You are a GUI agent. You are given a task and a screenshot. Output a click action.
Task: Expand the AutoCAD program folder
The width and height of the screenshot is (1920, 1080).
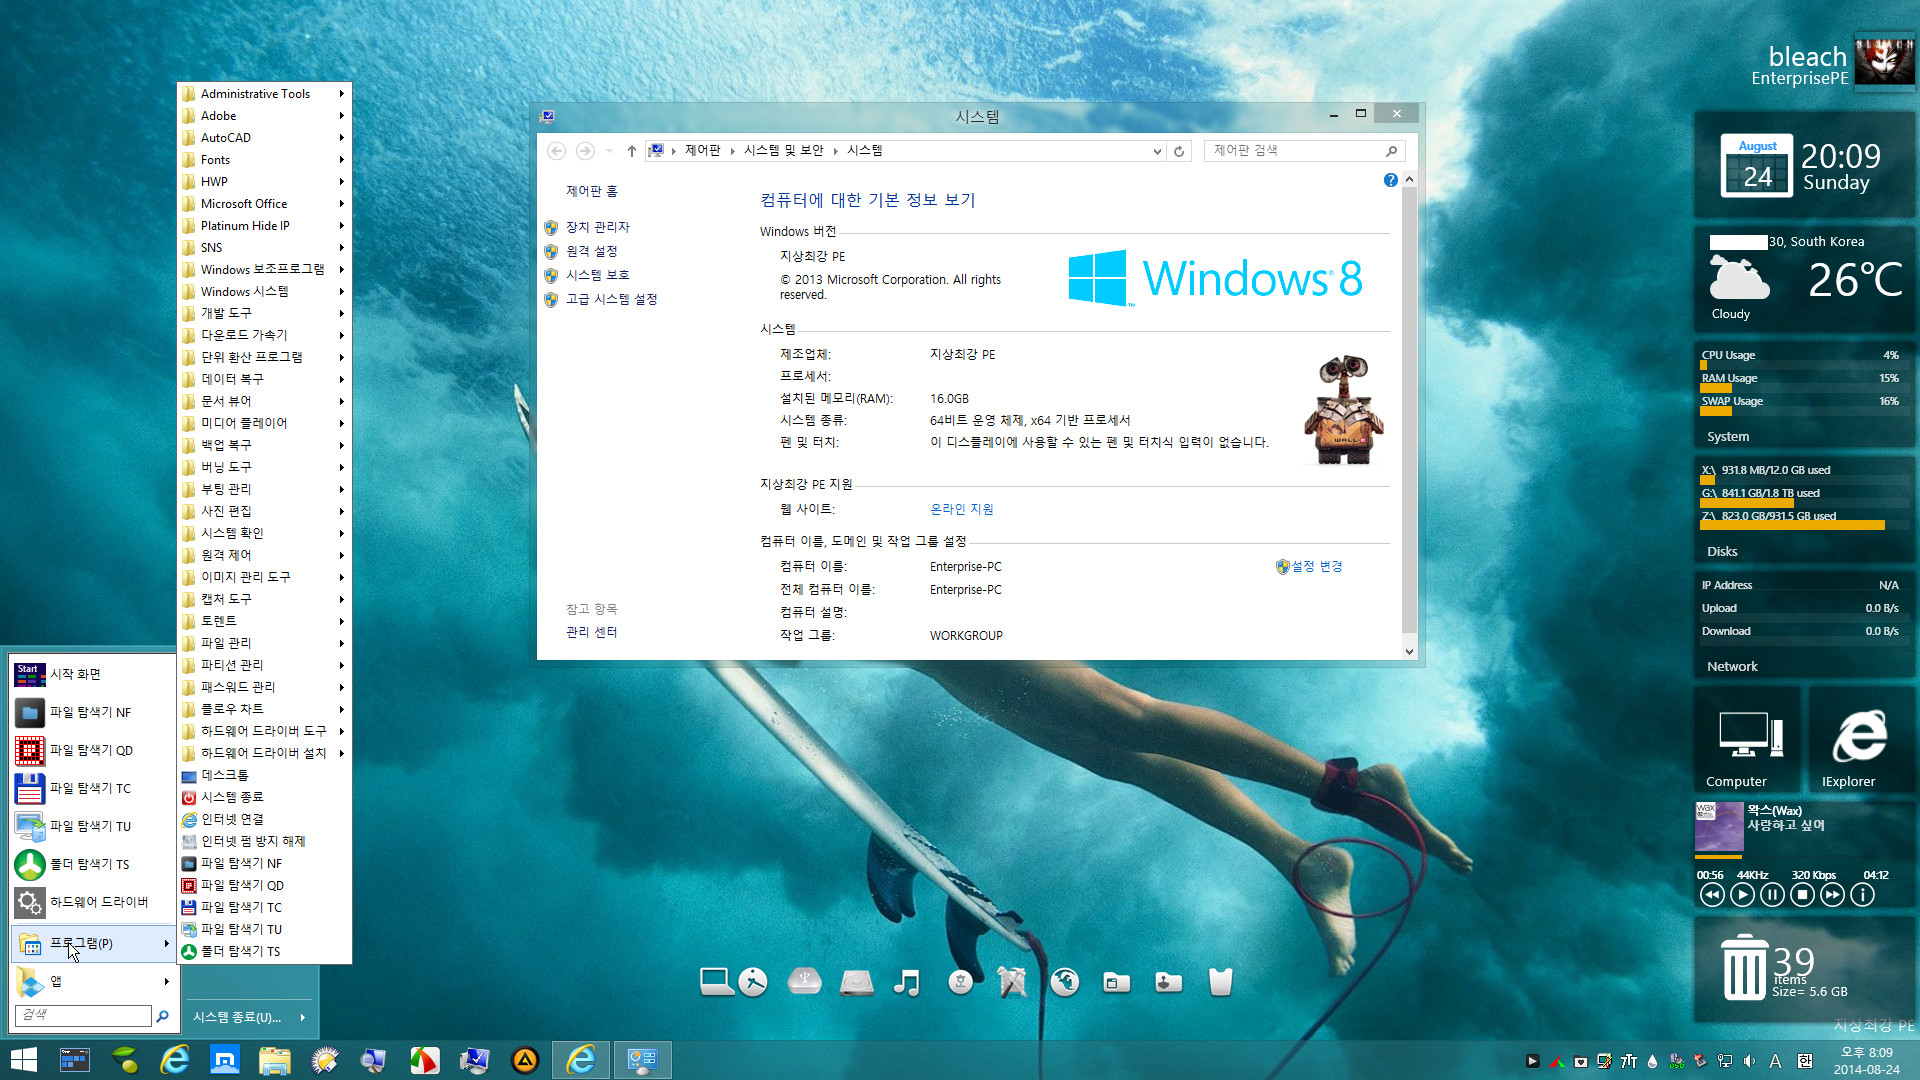(x=264, y=138)
